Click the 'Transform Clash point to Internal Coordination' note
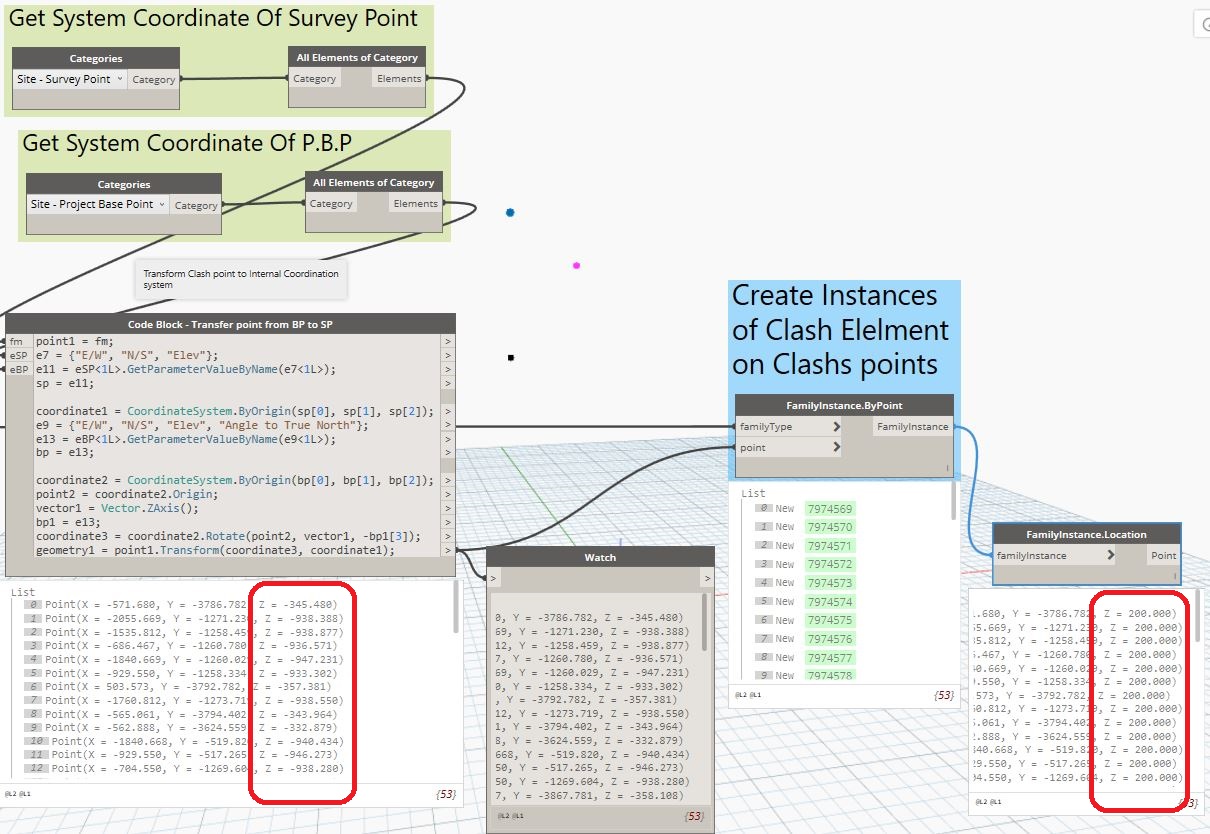The image size is (1210, 834). pyautogui.click(x=241, y=279)
